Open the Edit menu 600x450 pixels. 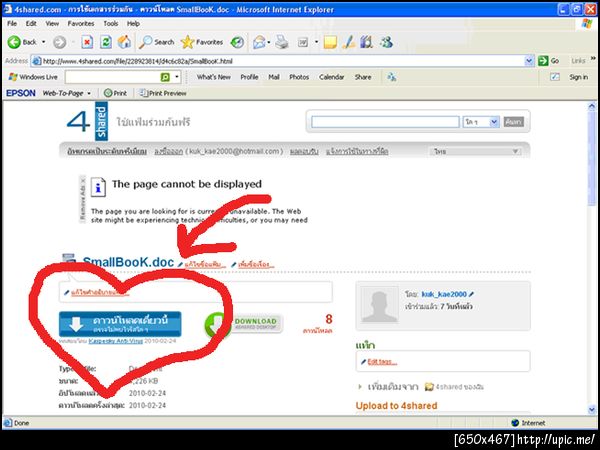31,23
